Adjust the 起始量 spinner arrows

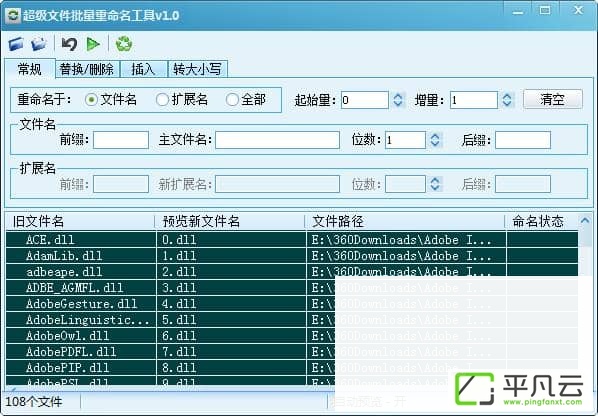[398, 100]
